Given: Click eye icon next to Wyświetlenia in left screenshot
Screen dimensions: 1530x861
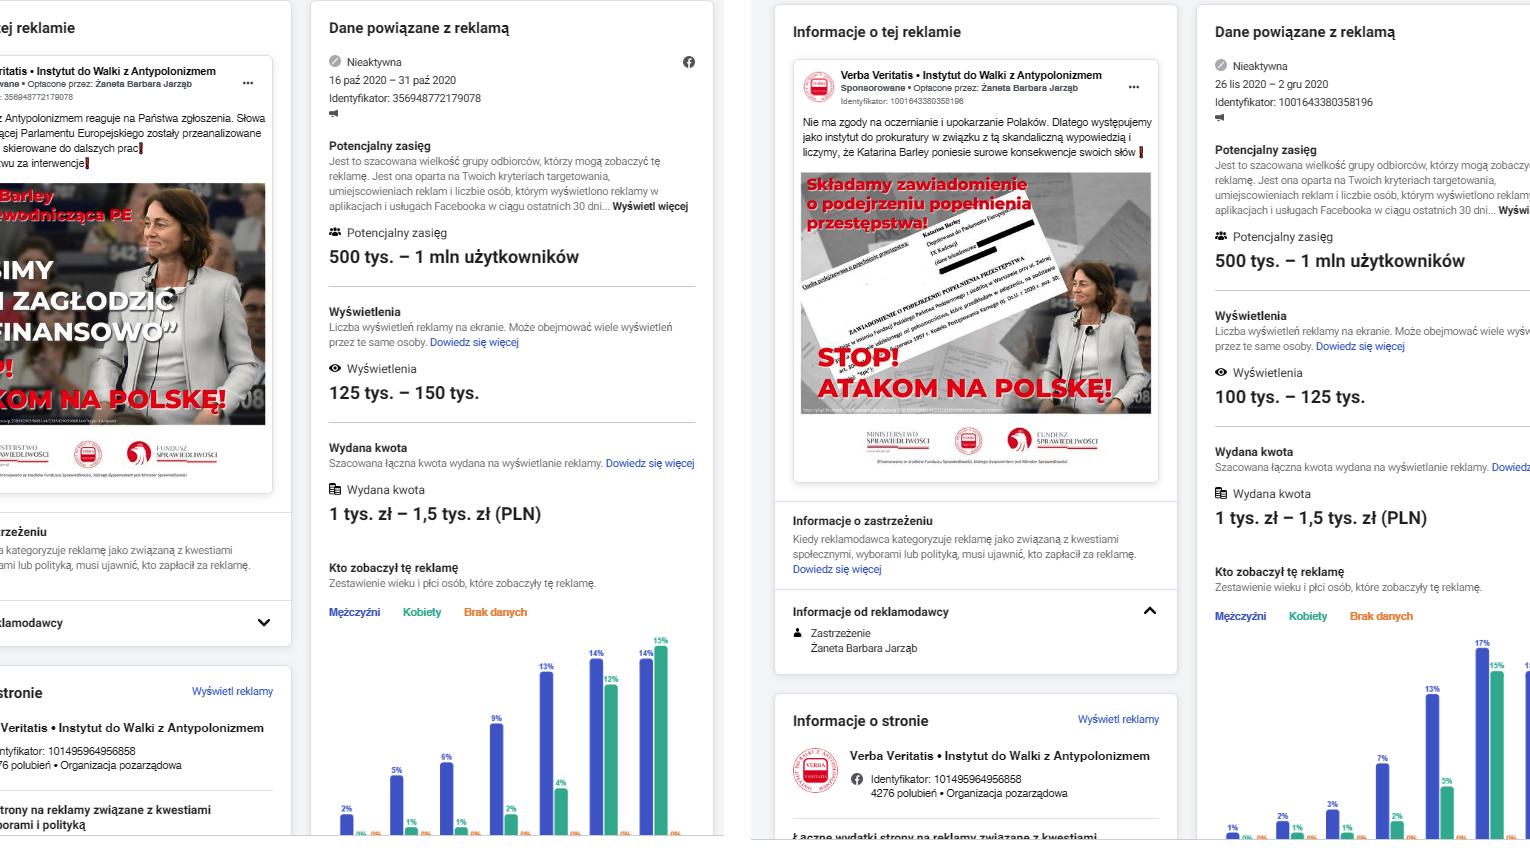Looking at the screenshot, I should pyautogui.click(x=335, y=368).
